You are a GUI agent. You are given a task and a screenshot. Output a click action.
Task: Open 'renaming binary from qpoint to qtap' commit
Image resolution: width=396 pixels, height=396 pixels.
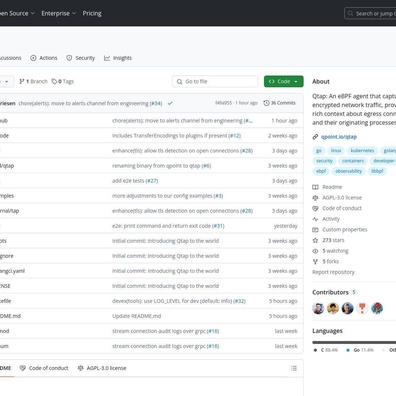click(156, 166)
